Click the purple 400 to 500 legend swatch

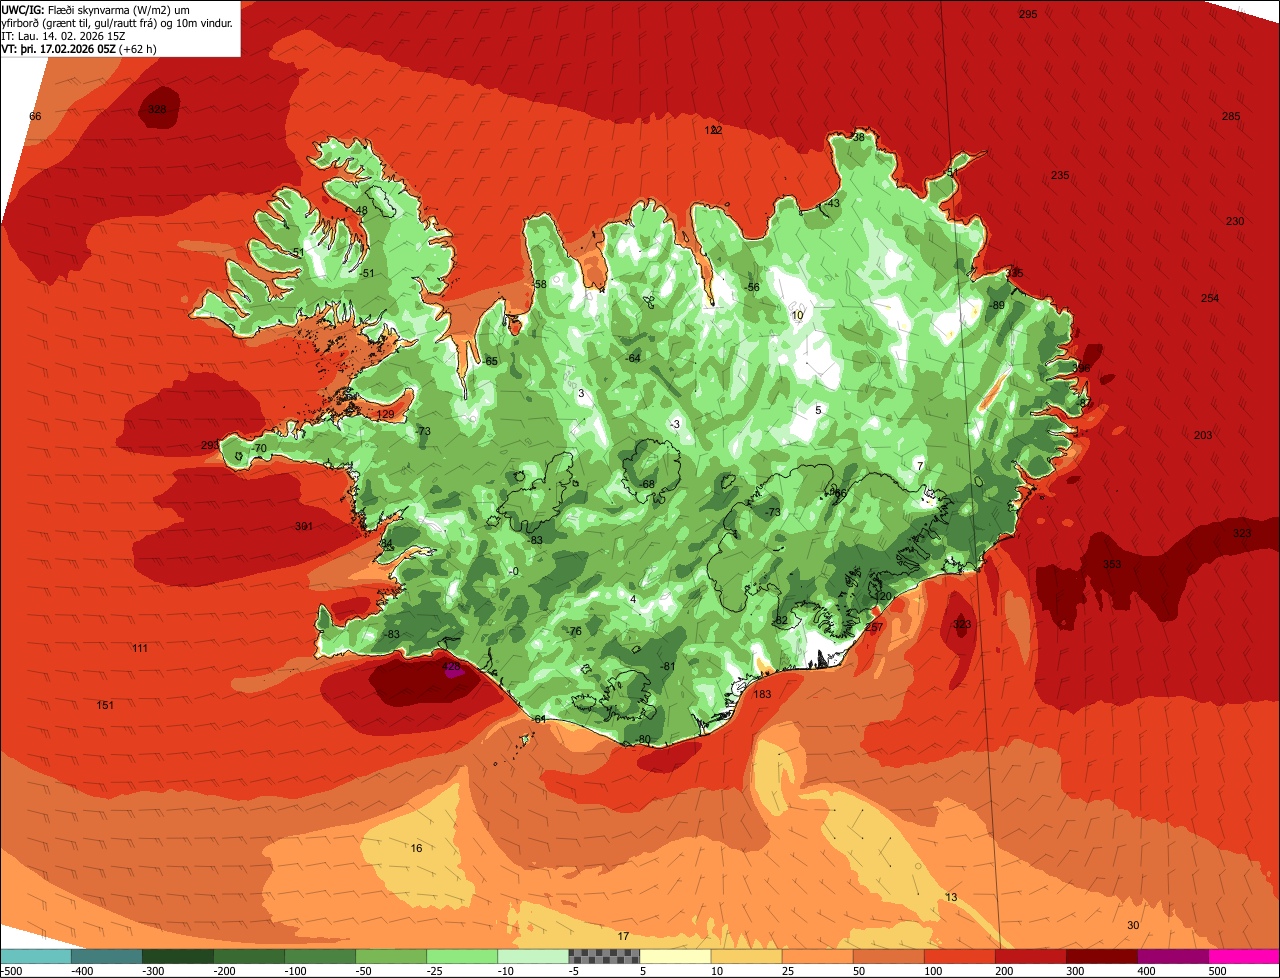point(1171,956)
